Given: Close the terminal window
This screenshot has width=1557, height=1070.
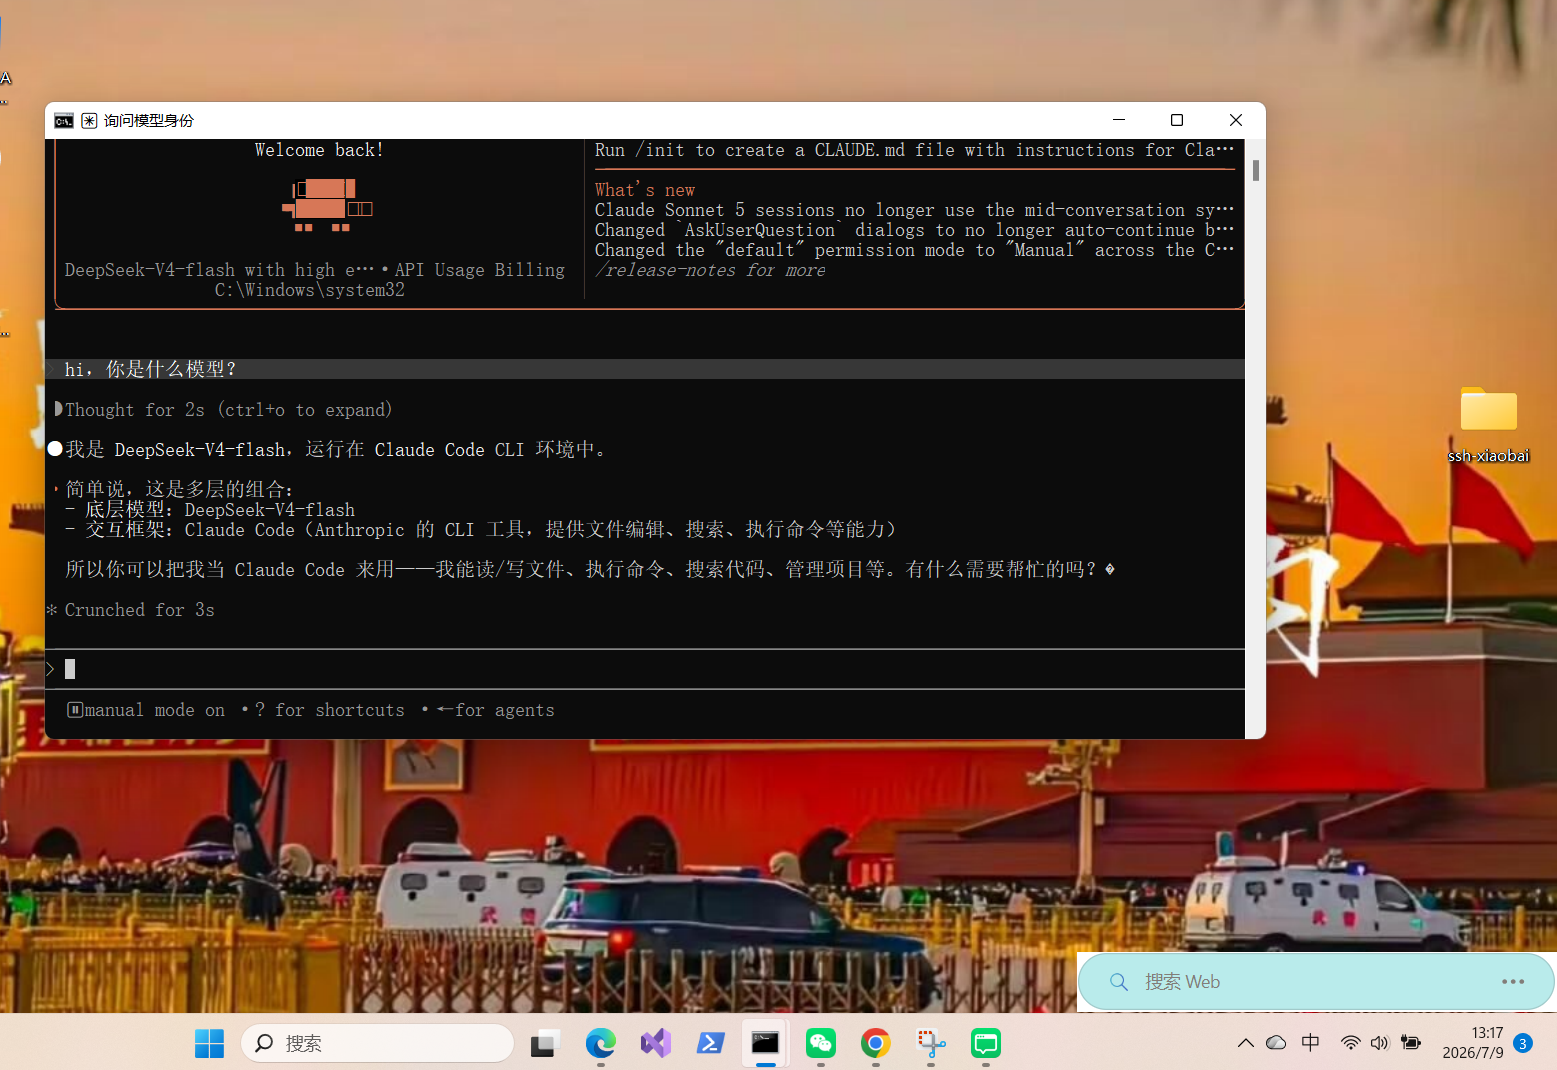Looking at the screenshot, I should (1236, 120).
